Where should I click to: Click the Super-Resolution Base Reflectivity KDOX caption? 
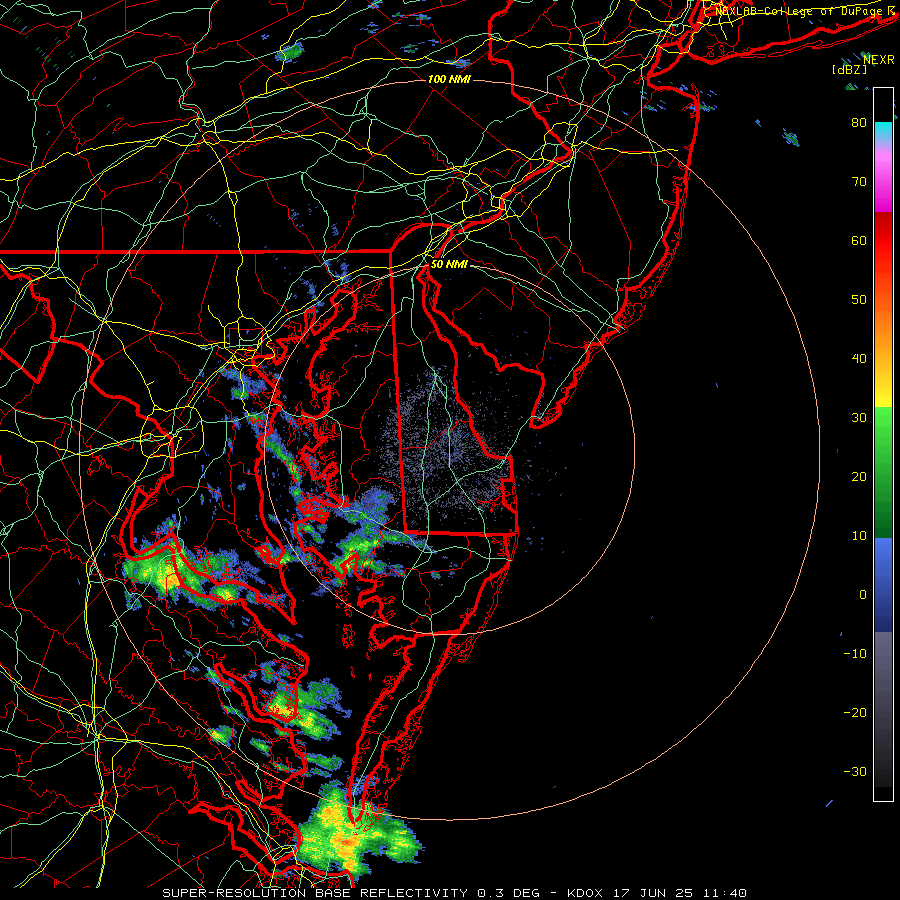pyautogui.click(x=455, y=893)
